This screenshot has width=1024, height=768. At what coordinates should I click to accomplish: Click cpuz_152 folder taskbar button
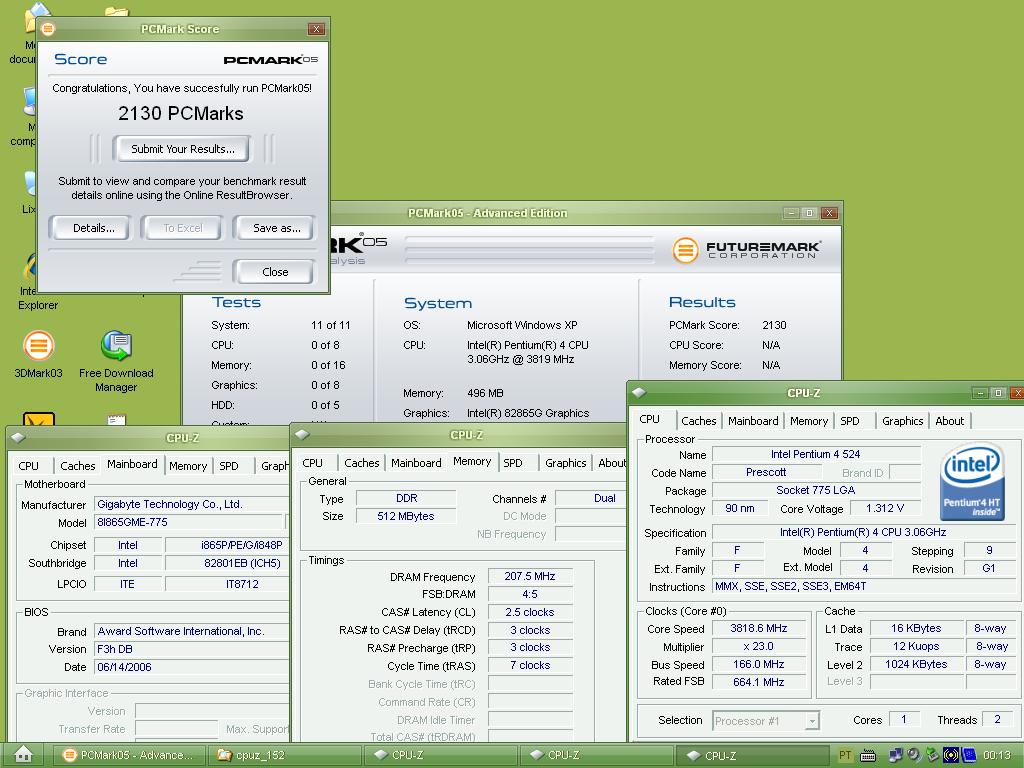(285, 755)
